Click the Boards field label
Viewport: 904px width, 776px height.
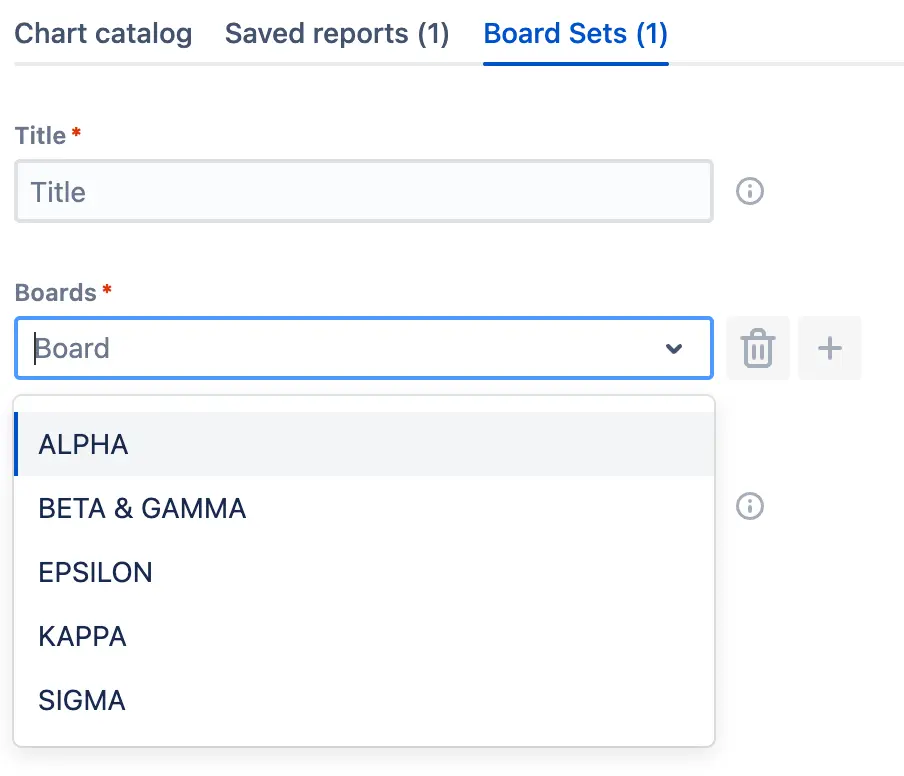(x=55, y=293)
